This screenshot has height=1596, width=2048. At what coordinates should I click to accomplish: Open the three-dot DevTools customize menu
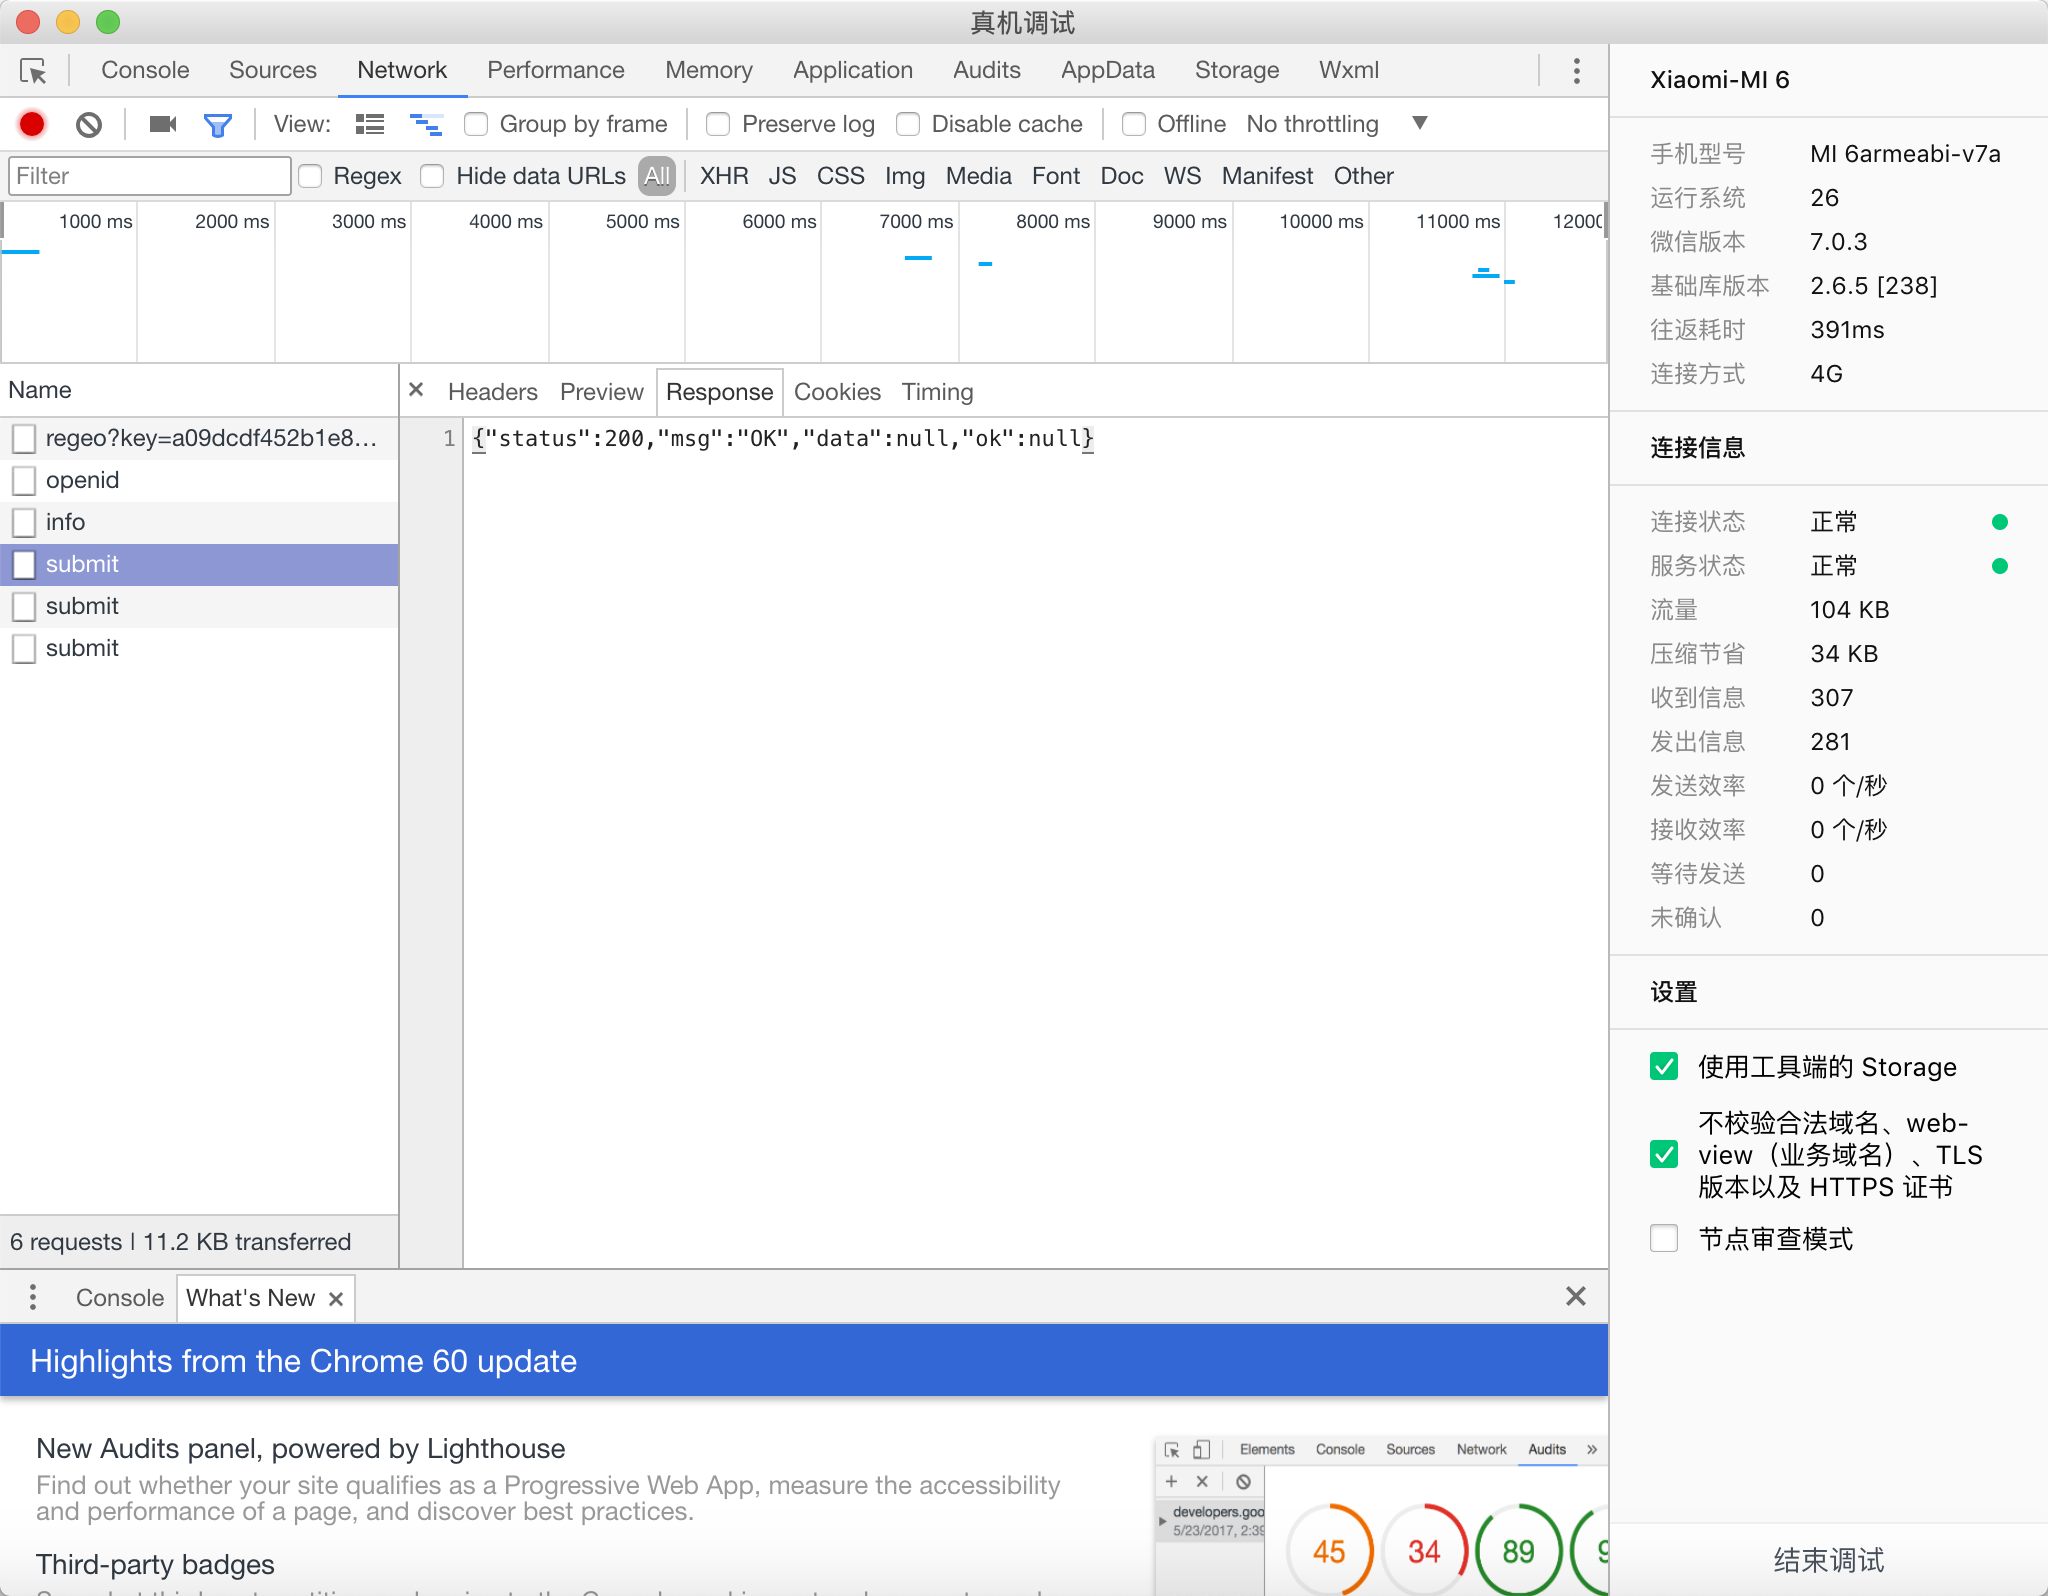(x=1576, y=71)
